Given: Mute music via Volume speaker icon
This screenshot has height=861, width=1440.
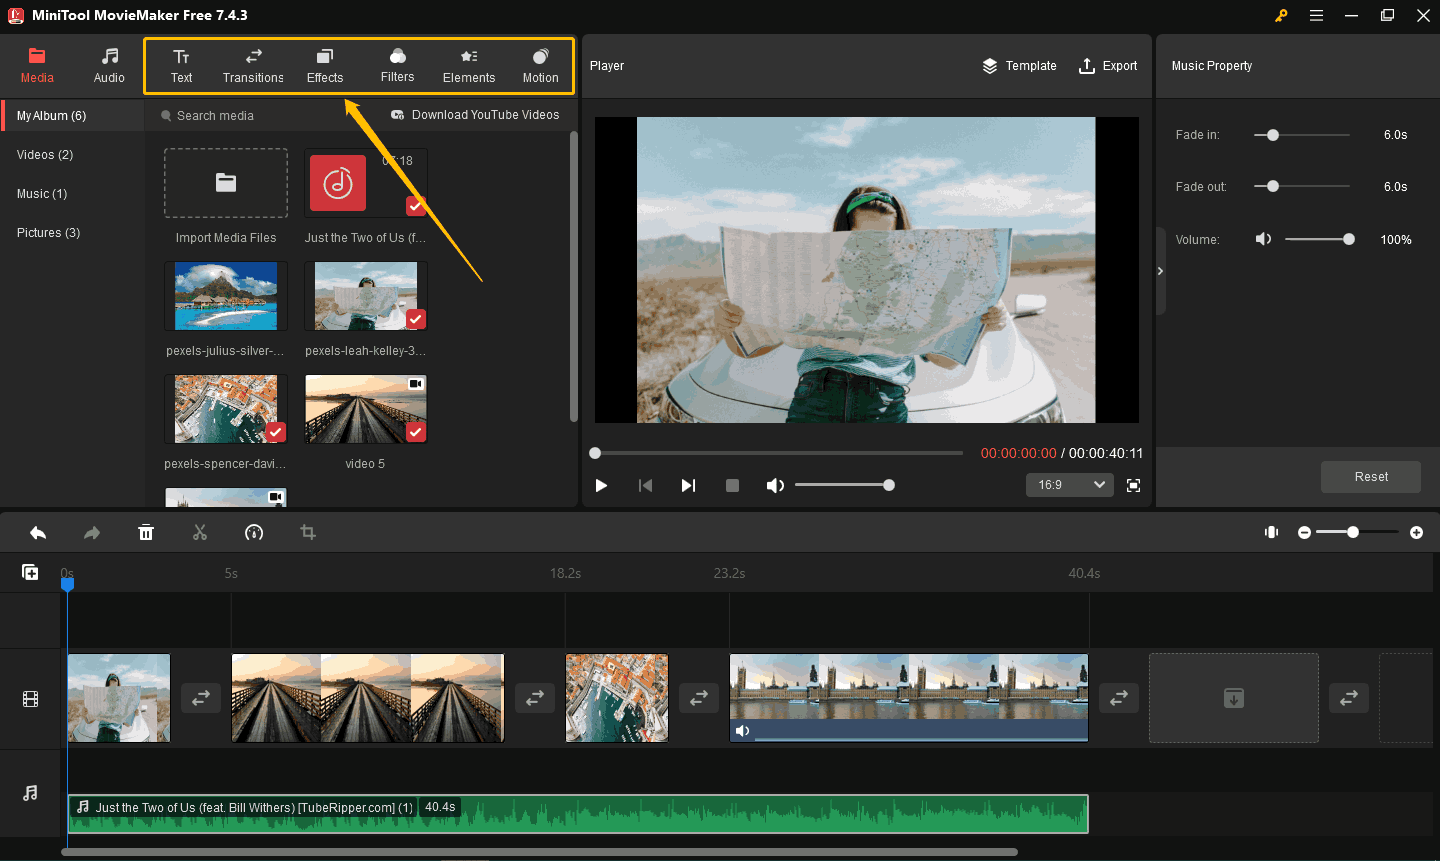Looking at the screenshot, I should pyautogui.click(x=1264, y=239).
